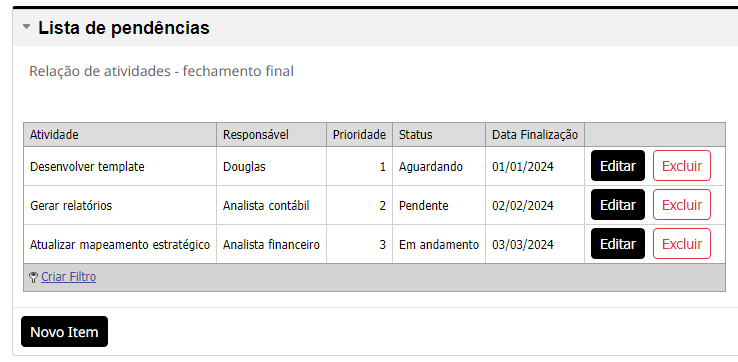This screenshot has height=362, width=738.
Task: Click the filter funnel icon
Action: [x=33, y=277]
